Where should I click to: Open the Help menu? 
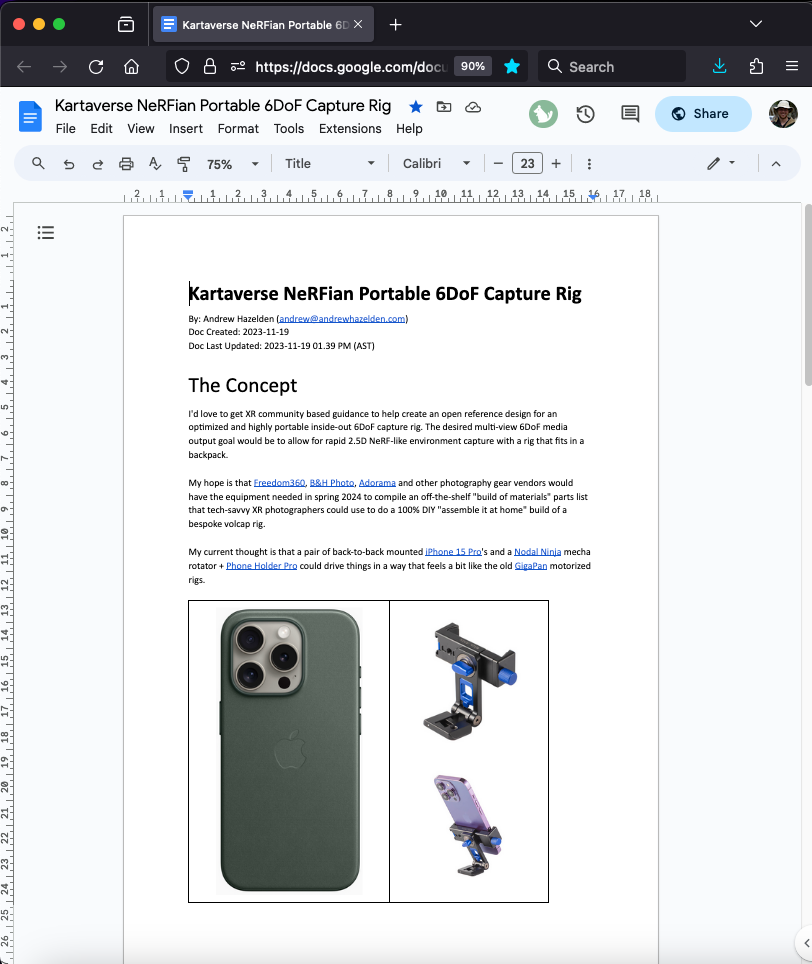tap(409, 128)
